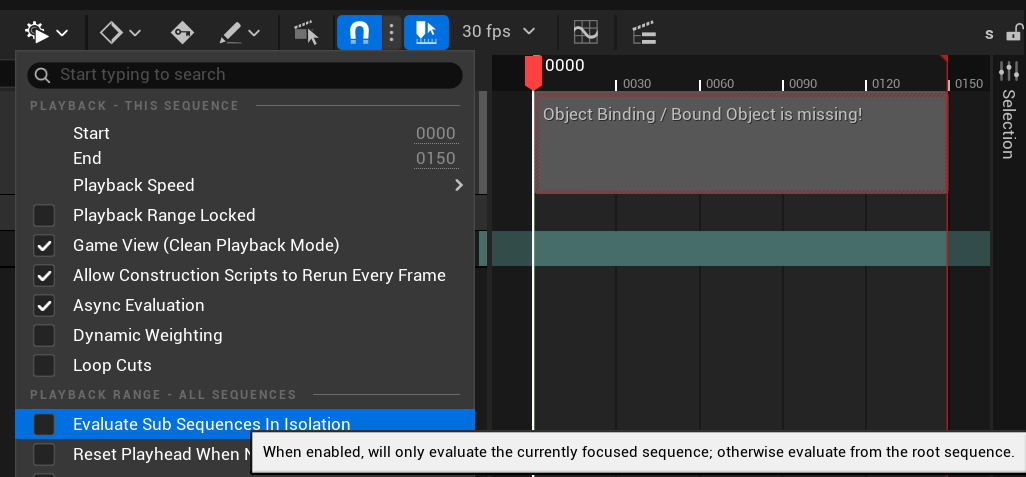Click the Loop Cuts entry text

(x=112, y=365)
